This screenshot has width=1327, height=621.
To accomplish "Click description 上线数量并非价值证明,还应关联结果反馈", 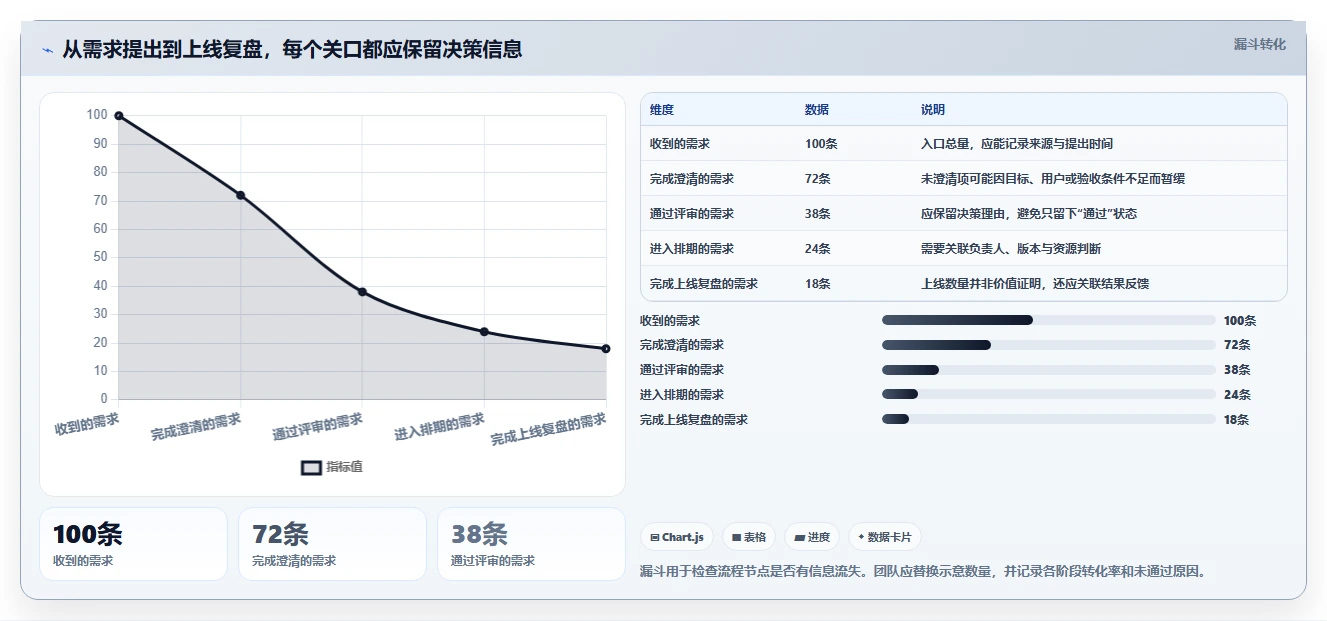I will click(1035, 284).
